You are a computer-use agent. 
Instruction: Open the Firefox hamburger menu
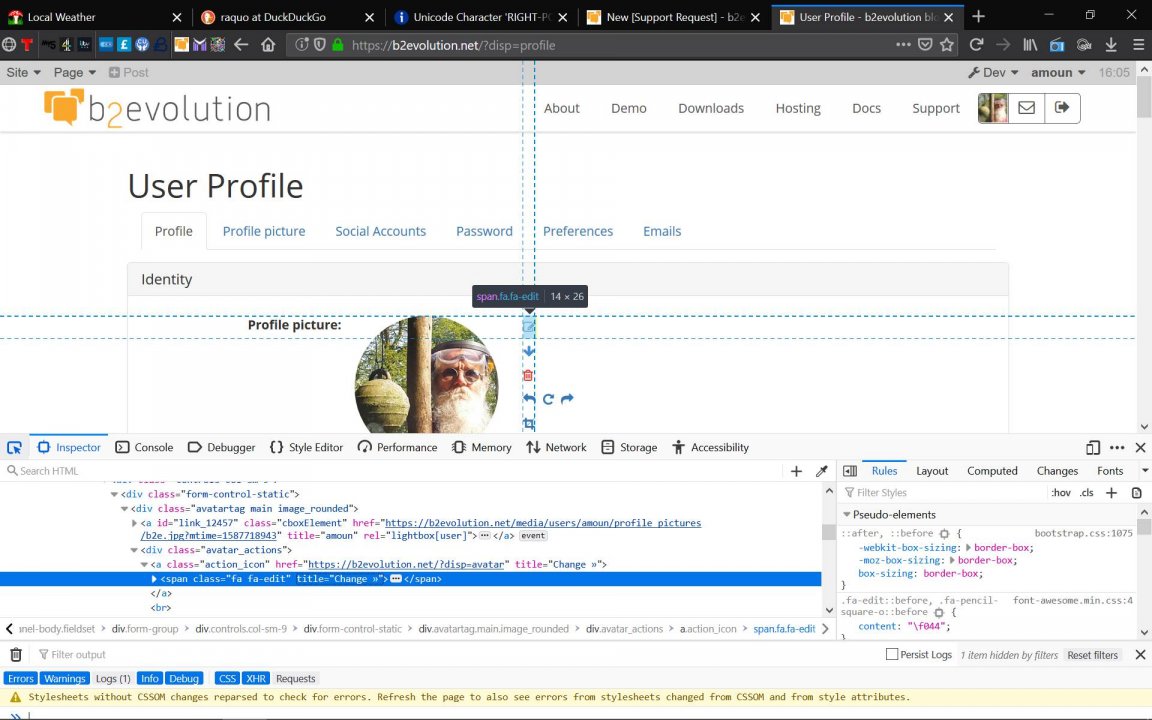click(1138, 45)
